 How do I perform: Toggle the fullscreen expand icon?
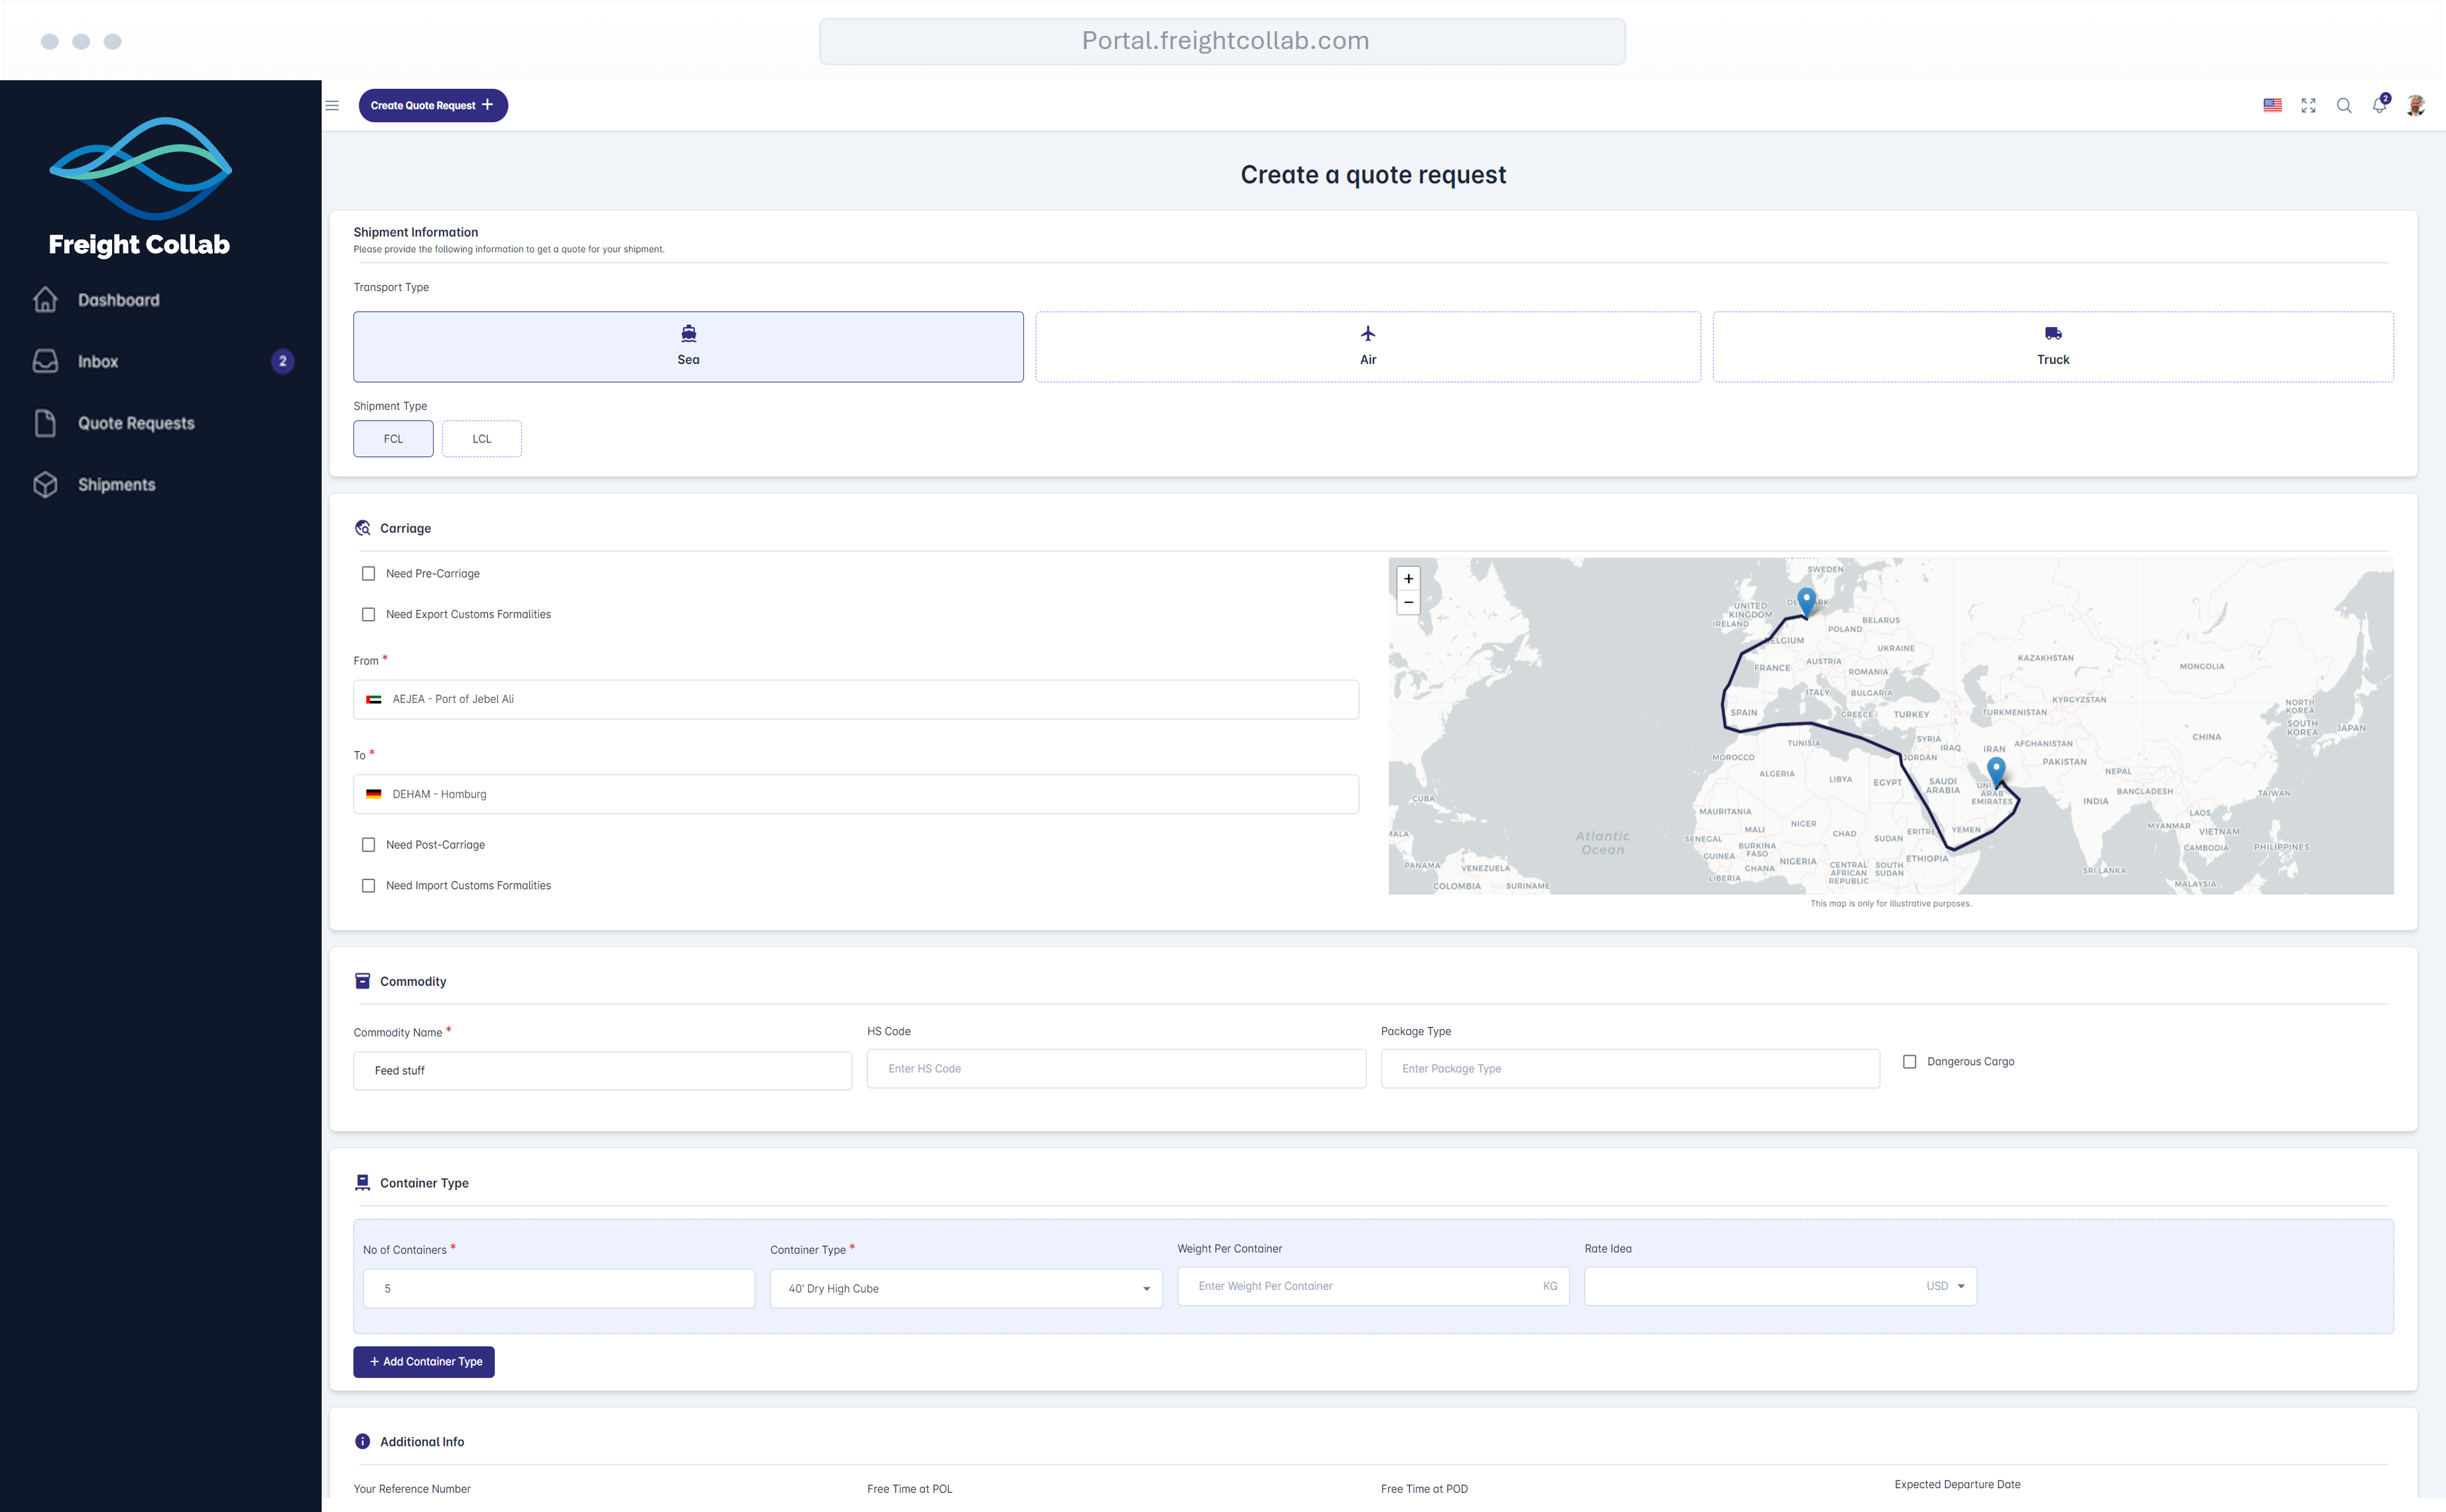click(2308, 106)
